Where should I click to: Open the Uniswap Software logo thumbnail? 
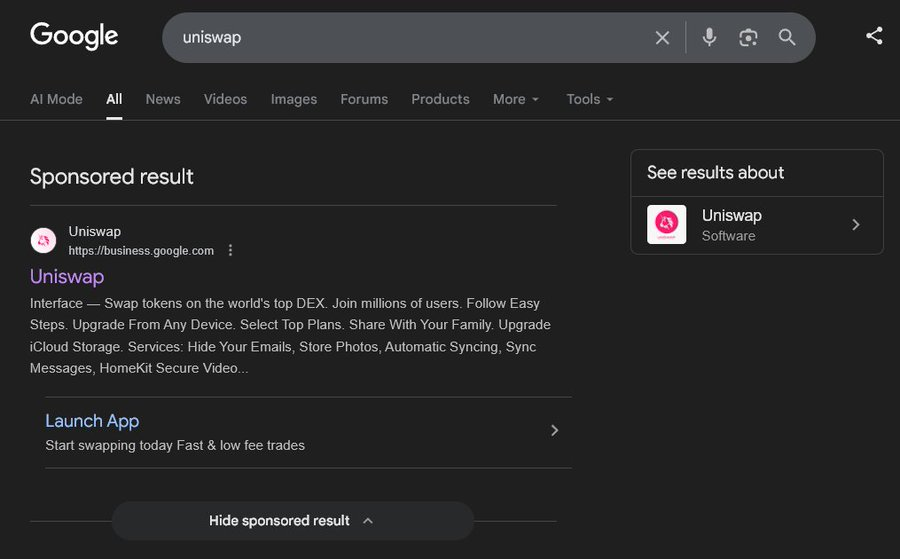[x=666, y=224]
